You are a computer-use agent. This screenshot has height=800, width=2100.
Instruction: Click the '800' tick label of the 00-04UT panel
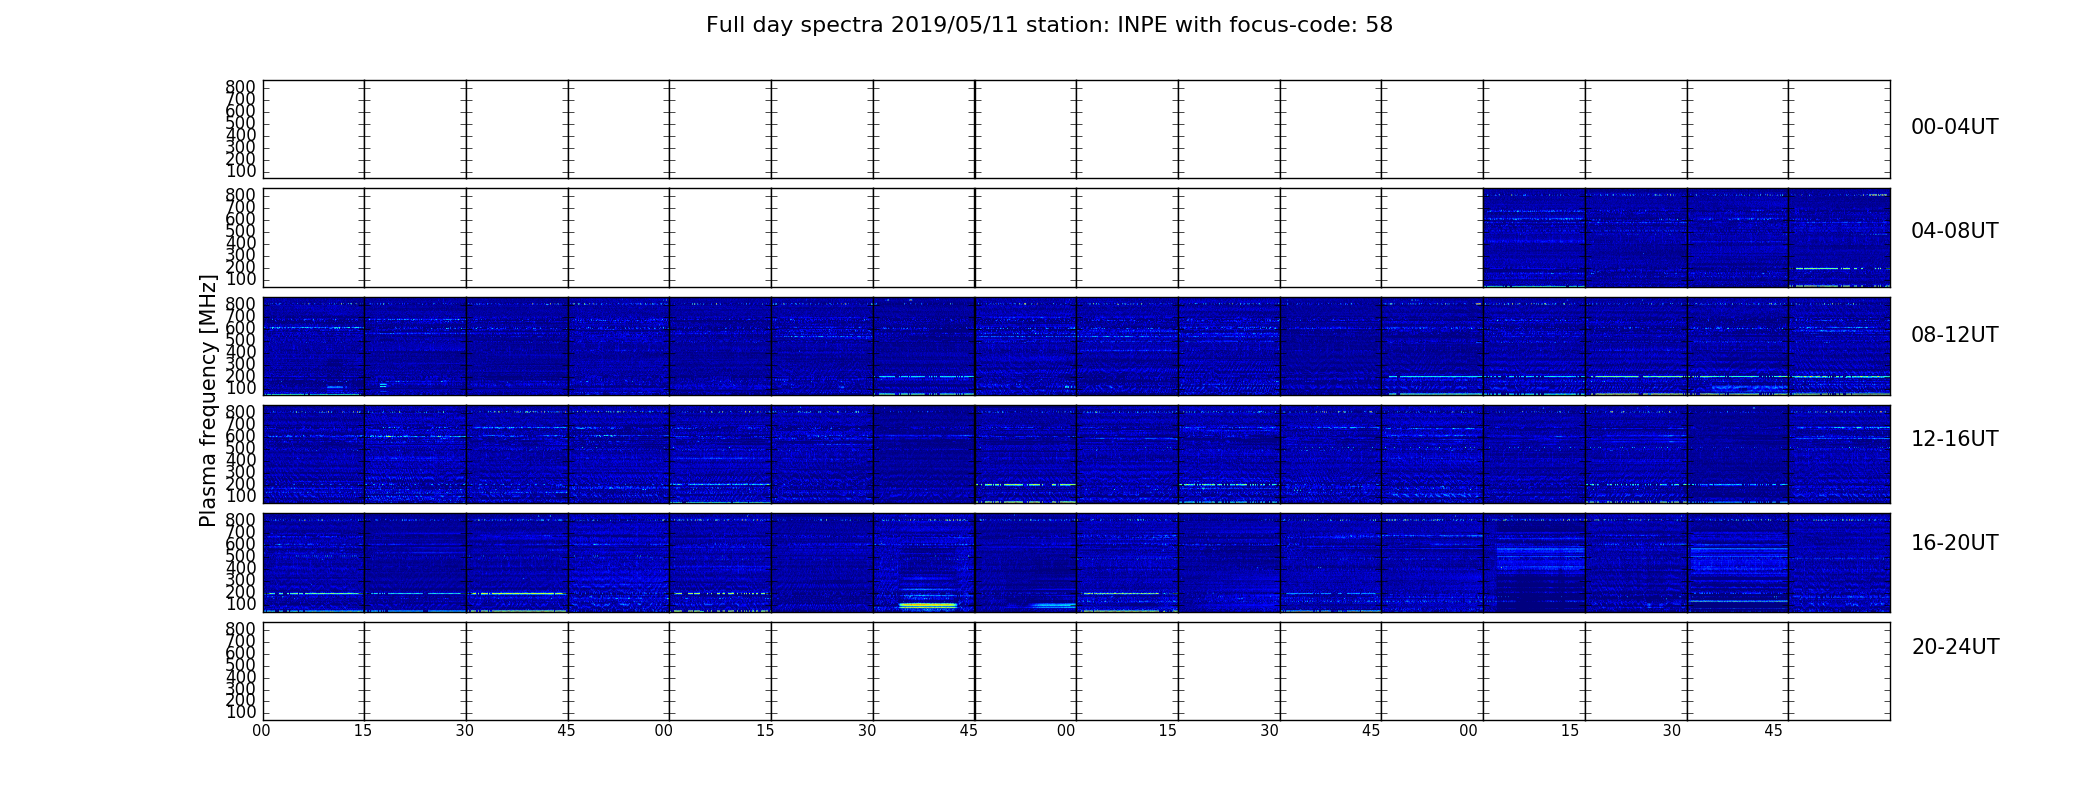coord(241,87)
